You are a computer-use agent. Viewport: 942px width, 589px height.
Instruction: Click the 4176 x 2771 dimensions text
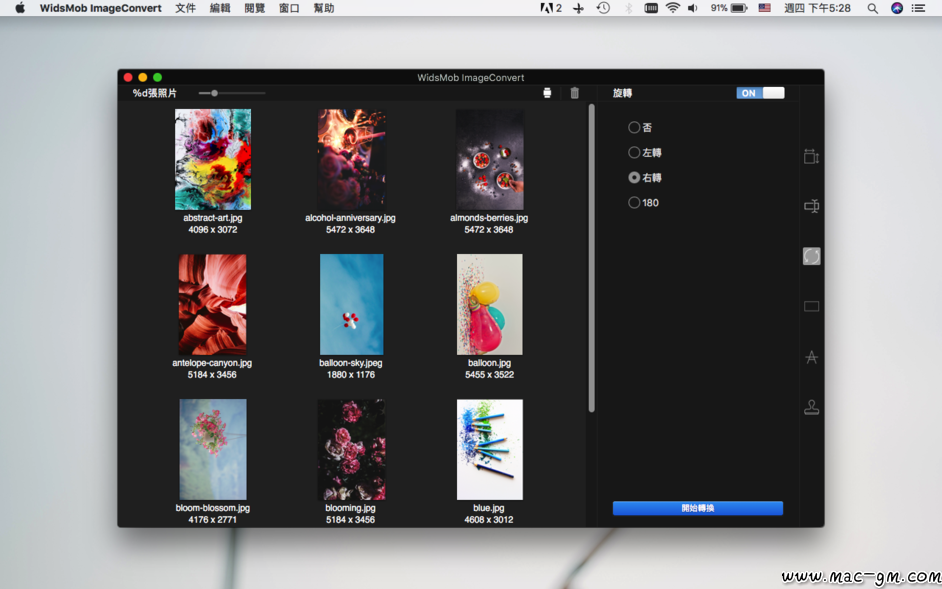(x=212, y=519)
